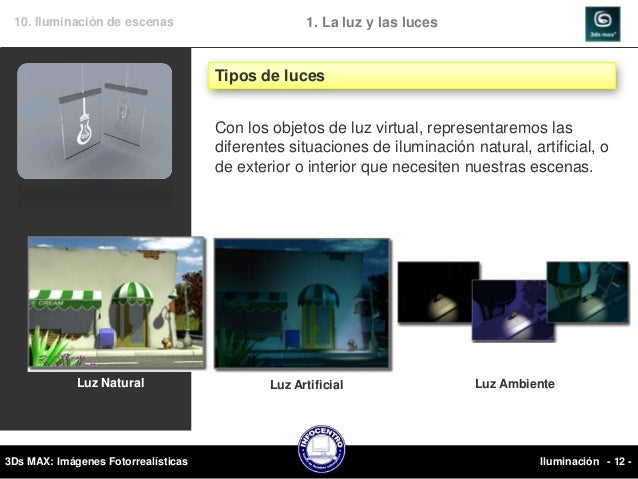Image resolution: width=638 pixels, height=479 pixels.
Task: Click the 3ds max logo icon
Action: 603,24
